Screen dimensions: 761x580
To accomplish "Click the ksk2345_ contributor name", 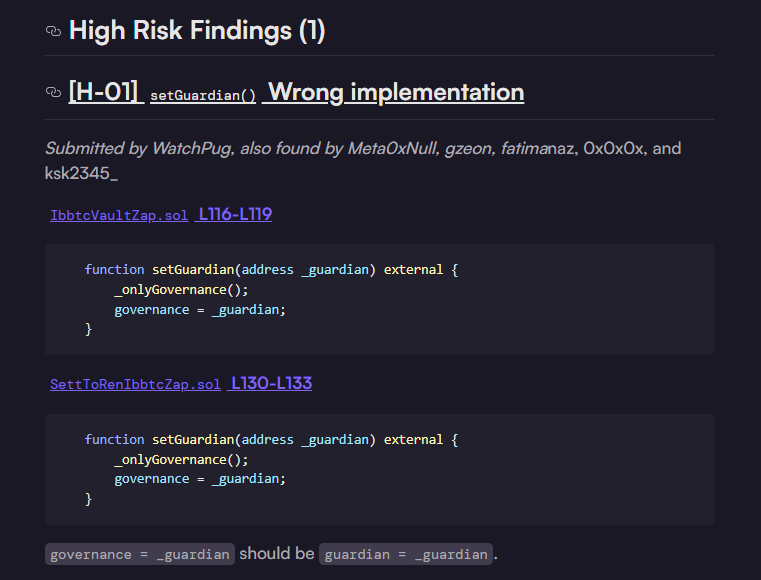I will click(81, 173).
